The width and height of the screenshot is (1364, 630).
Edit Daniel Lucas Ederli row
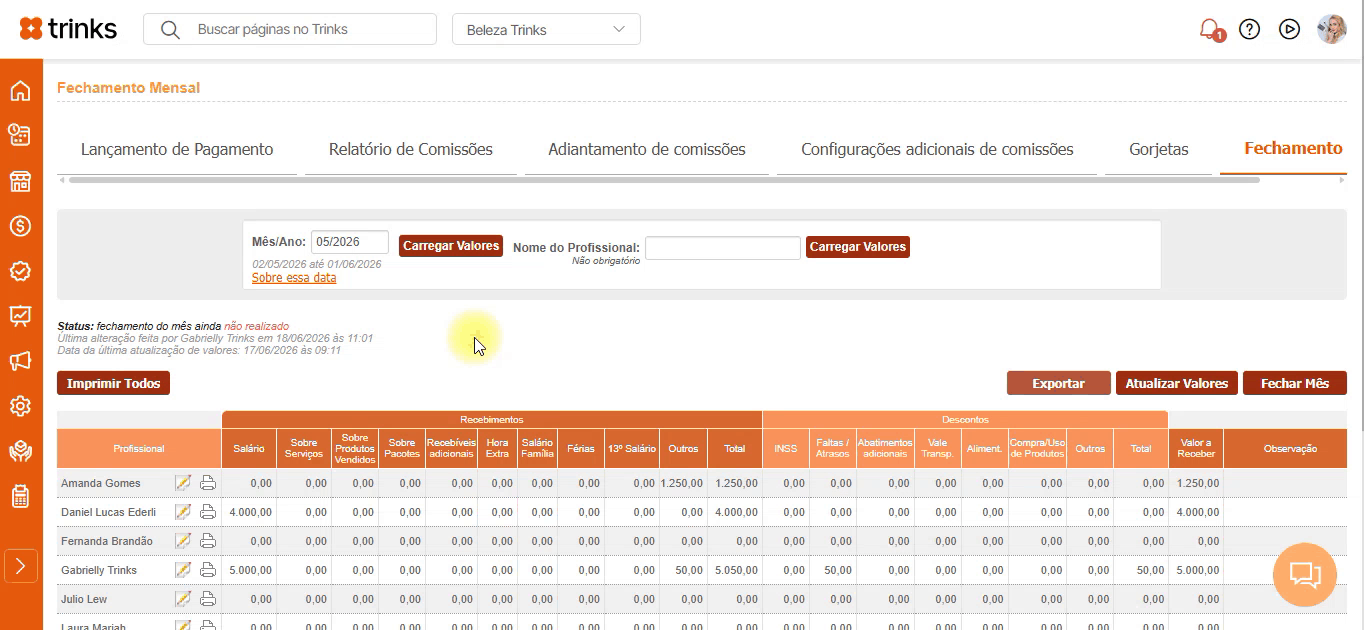click(183, 512)
